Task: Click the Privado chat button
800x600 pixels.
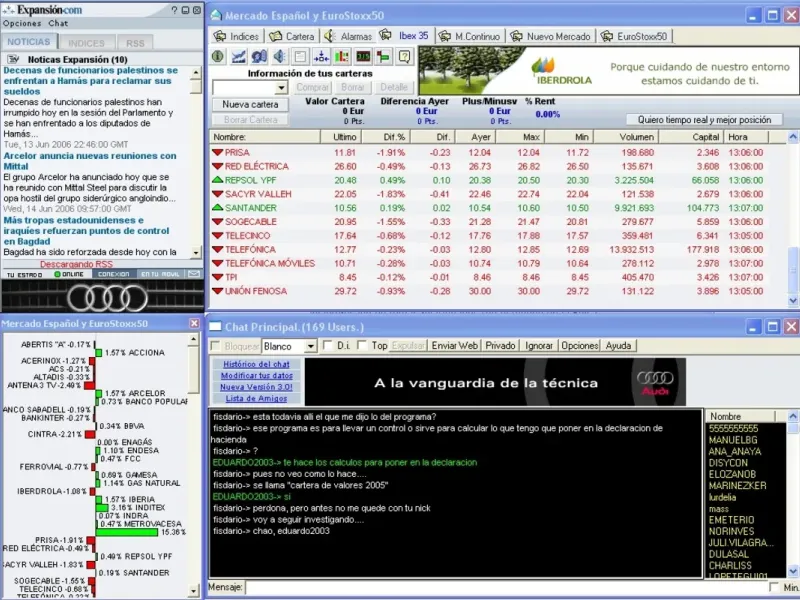Action: tap(500, 345)
